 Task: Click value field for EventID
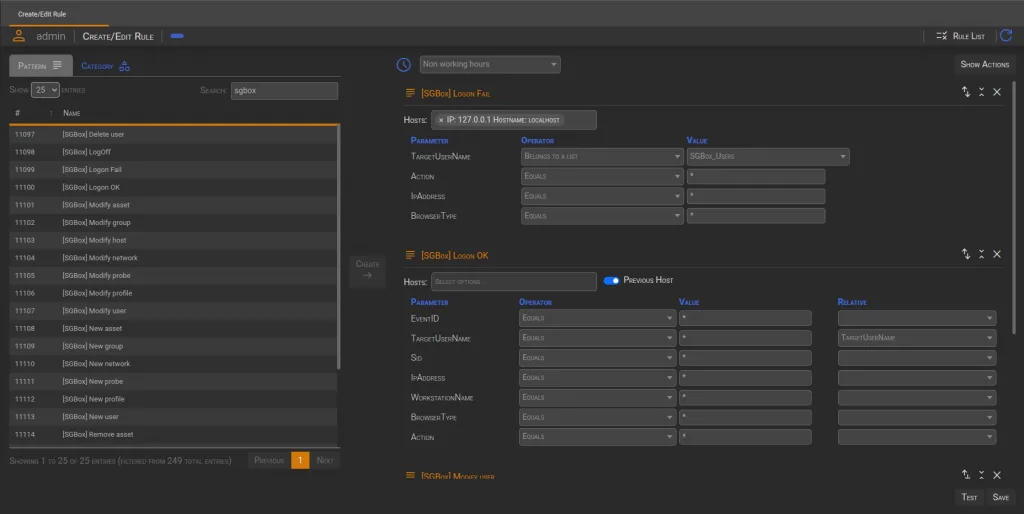pos(745,318)
